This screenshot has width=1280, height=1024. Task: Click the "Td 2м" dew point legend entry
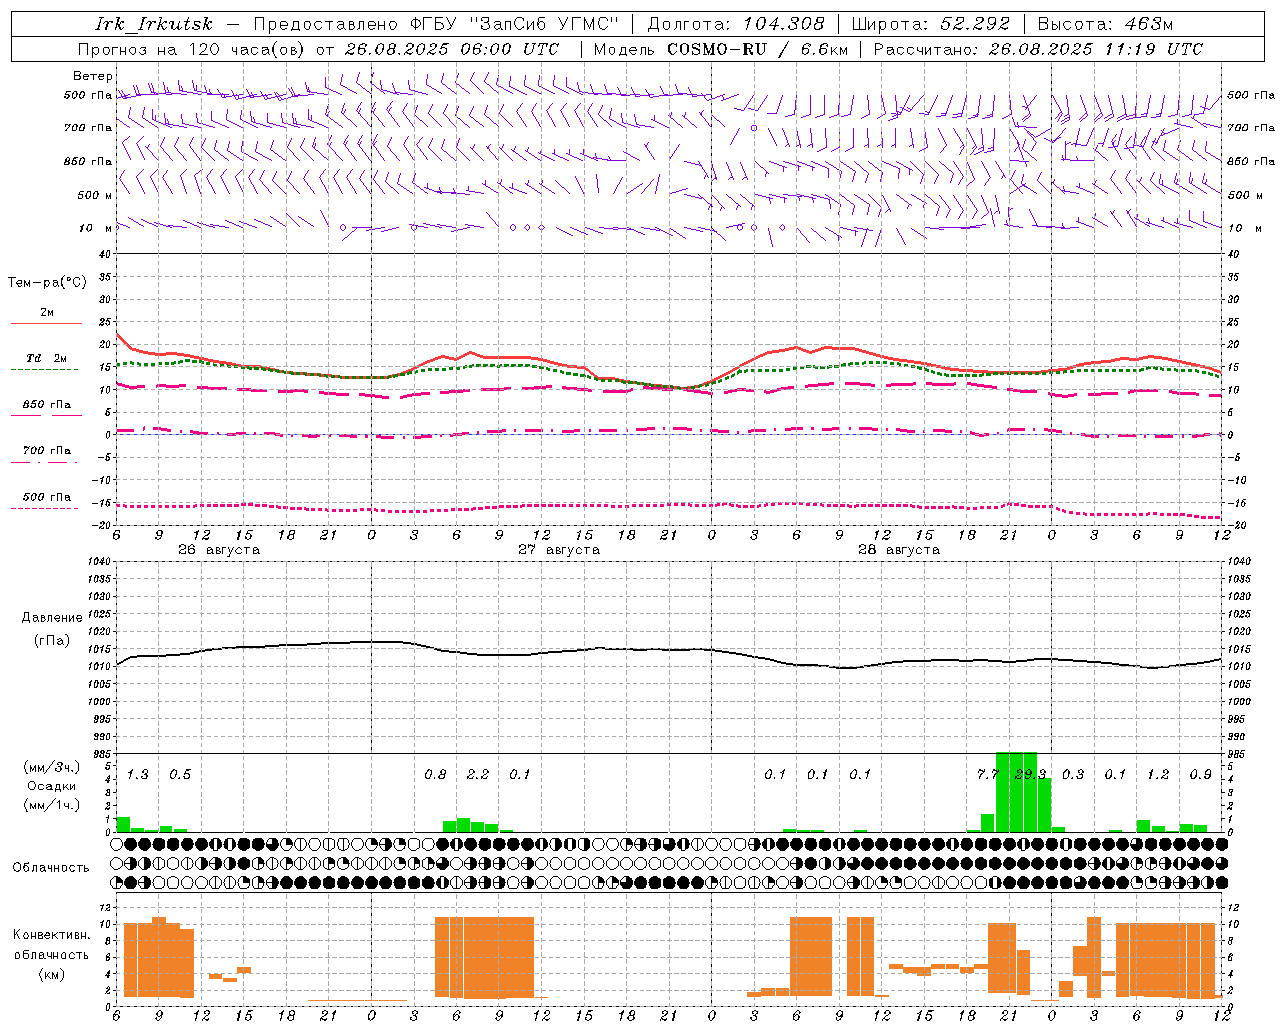click(x=47, y=358)
